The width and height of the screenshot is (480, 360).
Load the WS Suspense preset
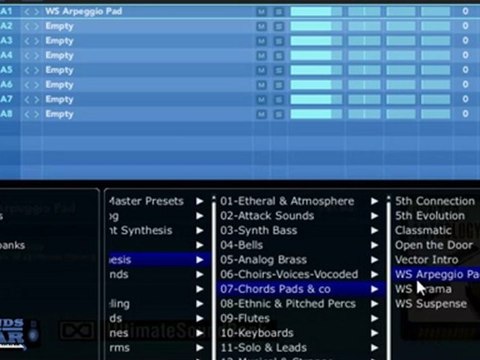click(x=431, y=304)
